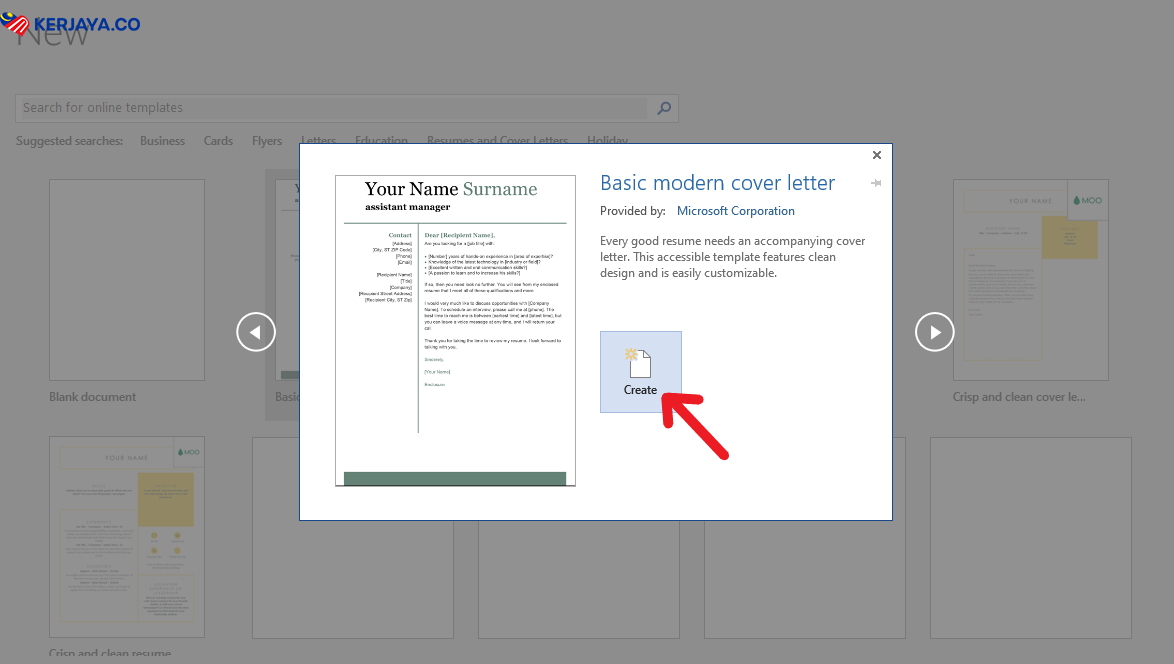Open the Microsoft Corporation provider link
This screenshot has height=664, width=1174.
[x=735, y=211]
